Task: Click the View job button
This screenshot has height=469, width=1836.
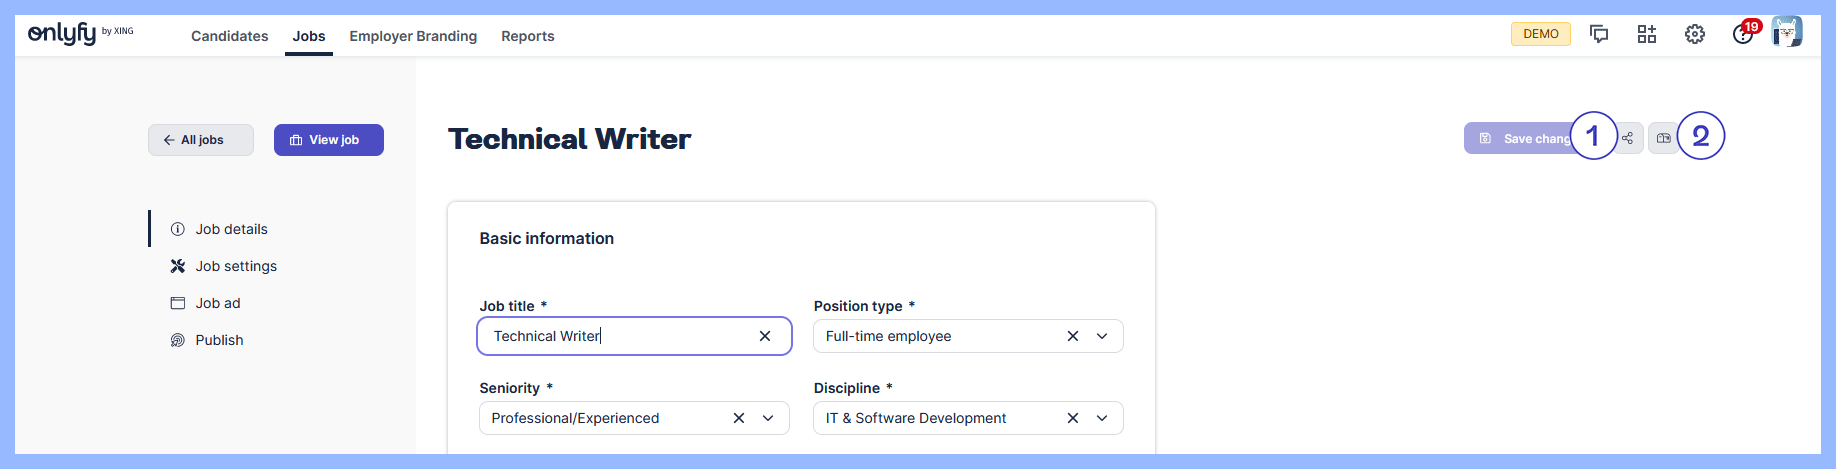Action: click(x=329, y=140)
